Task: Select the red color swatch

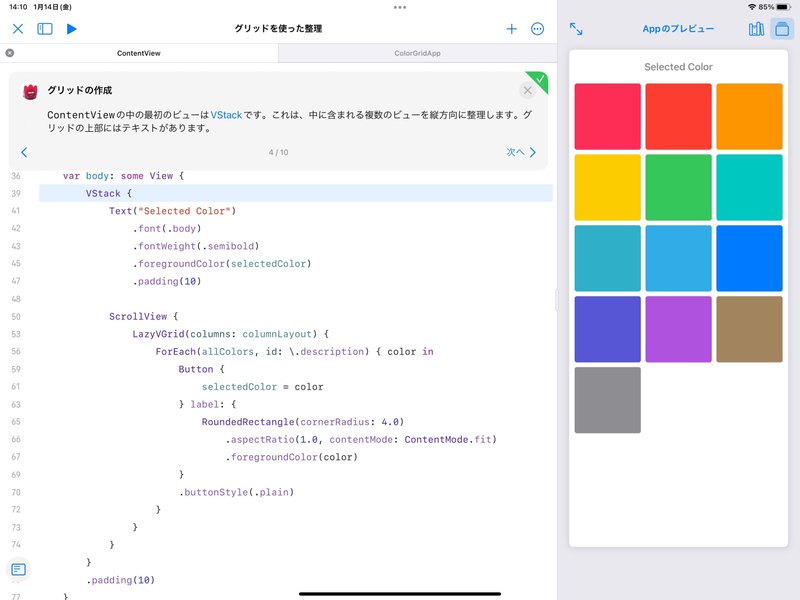Action: click(x=678, y=116)
